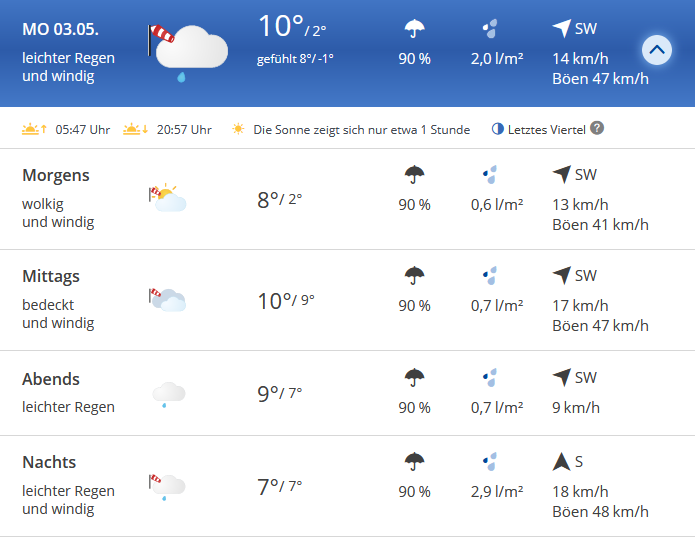Select the Nachts row heading
695x537 pixels.
pyautogui.click(x=49, y=462)
